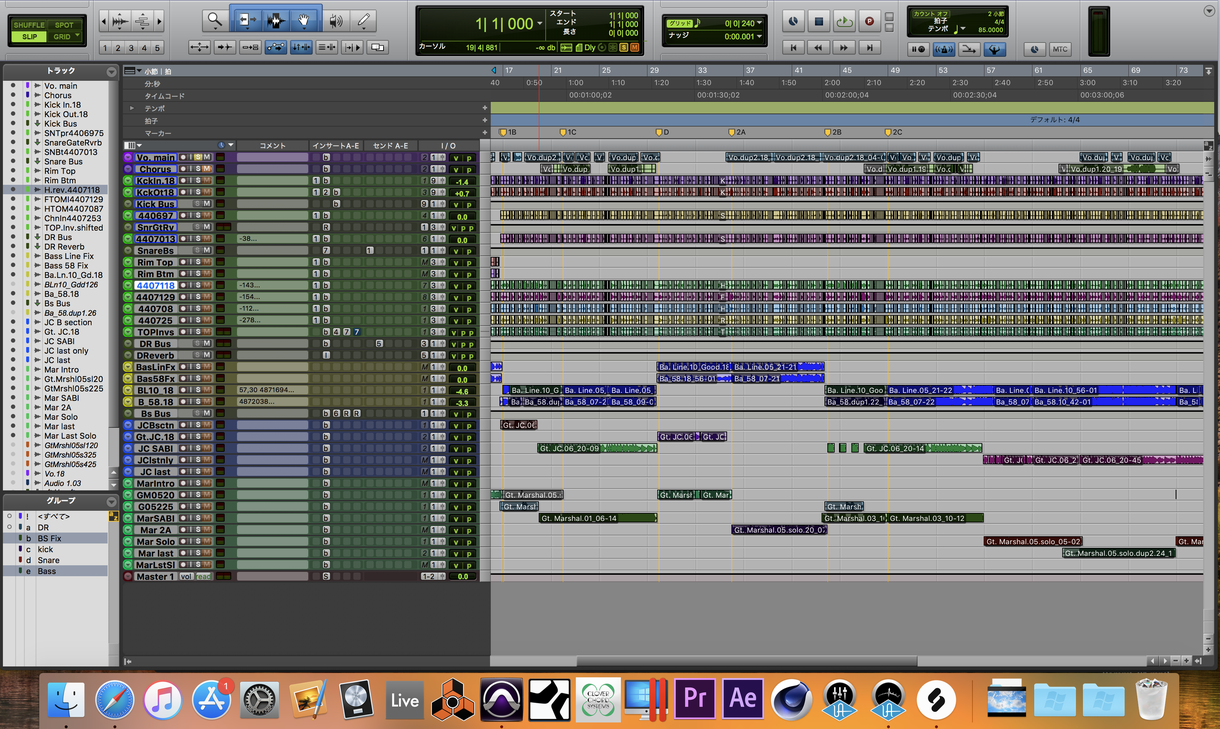Open the main counter format dropdown
Screen dimensions: 1220x729
click(x=538, y=23)
